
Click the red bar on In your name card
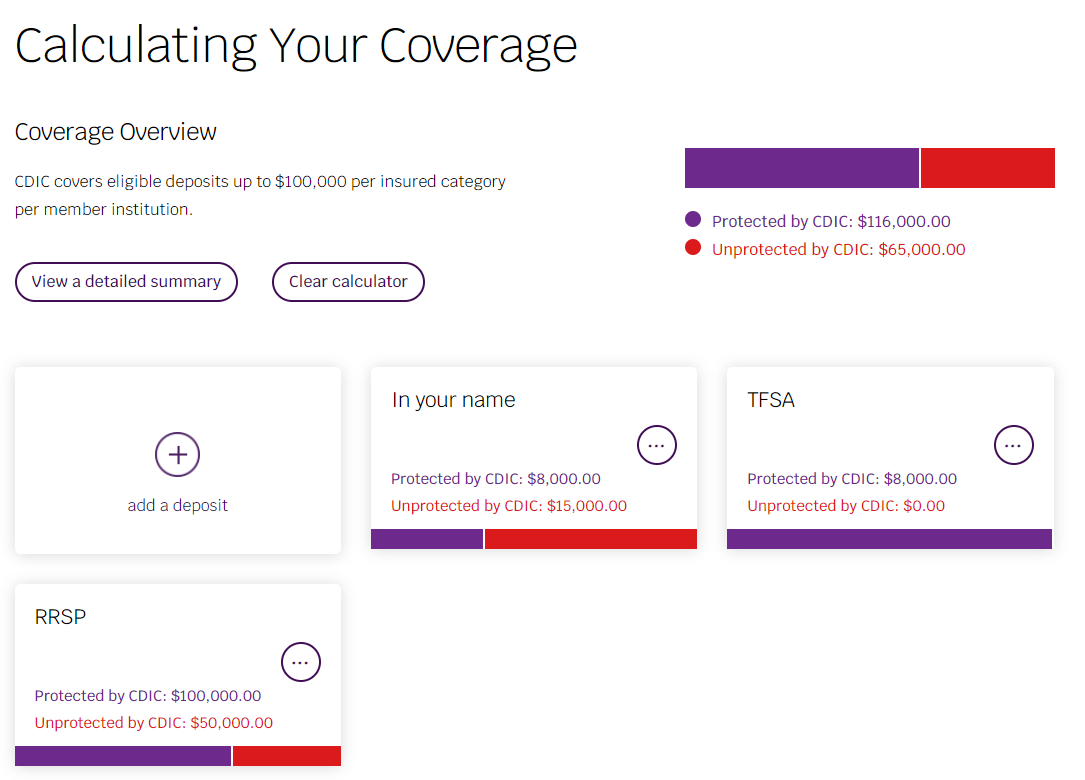click(590, 539)
